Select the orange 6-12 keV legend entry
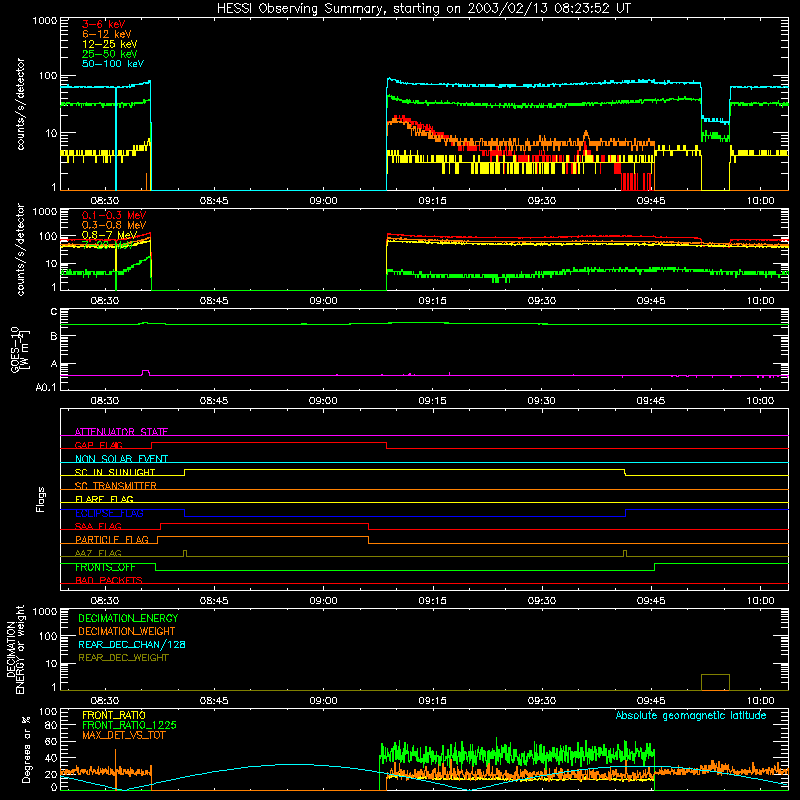 coord(107,34)
